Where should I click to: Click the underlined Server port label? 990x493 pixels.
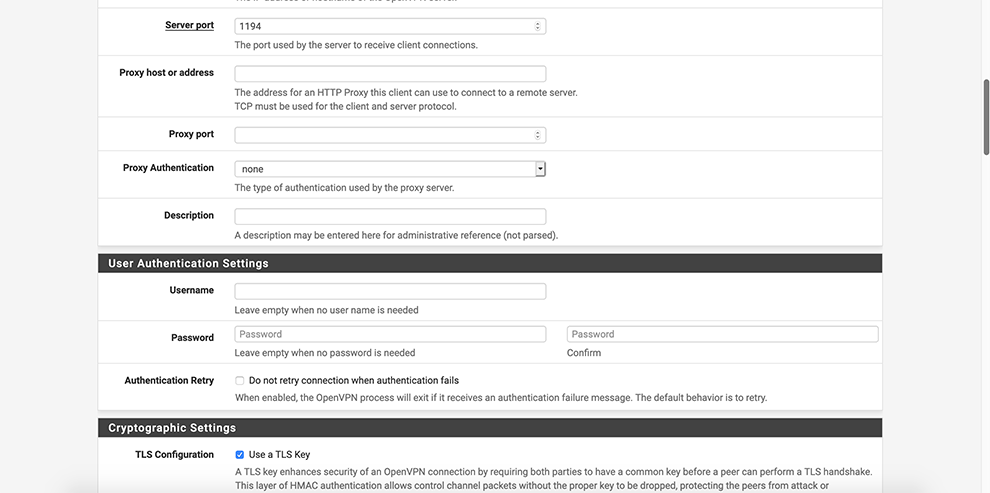189,25
